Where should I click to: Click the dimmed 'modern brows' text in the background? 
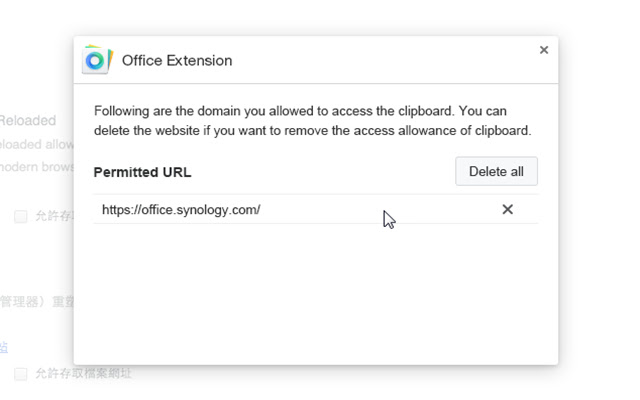coord(36,167)
